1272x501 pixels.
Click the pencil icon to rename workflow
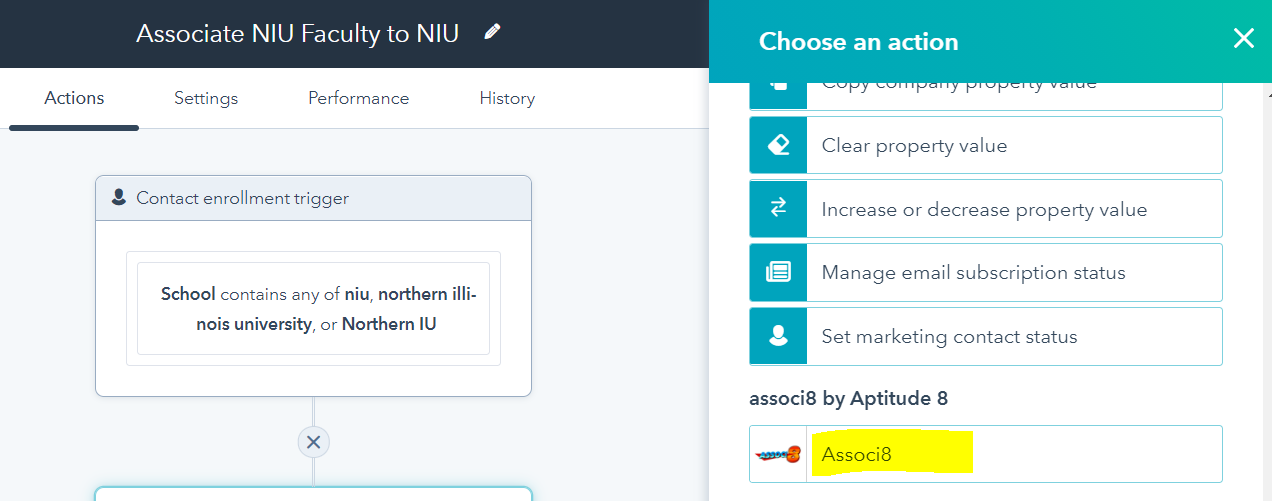click(x=491, y=32)
